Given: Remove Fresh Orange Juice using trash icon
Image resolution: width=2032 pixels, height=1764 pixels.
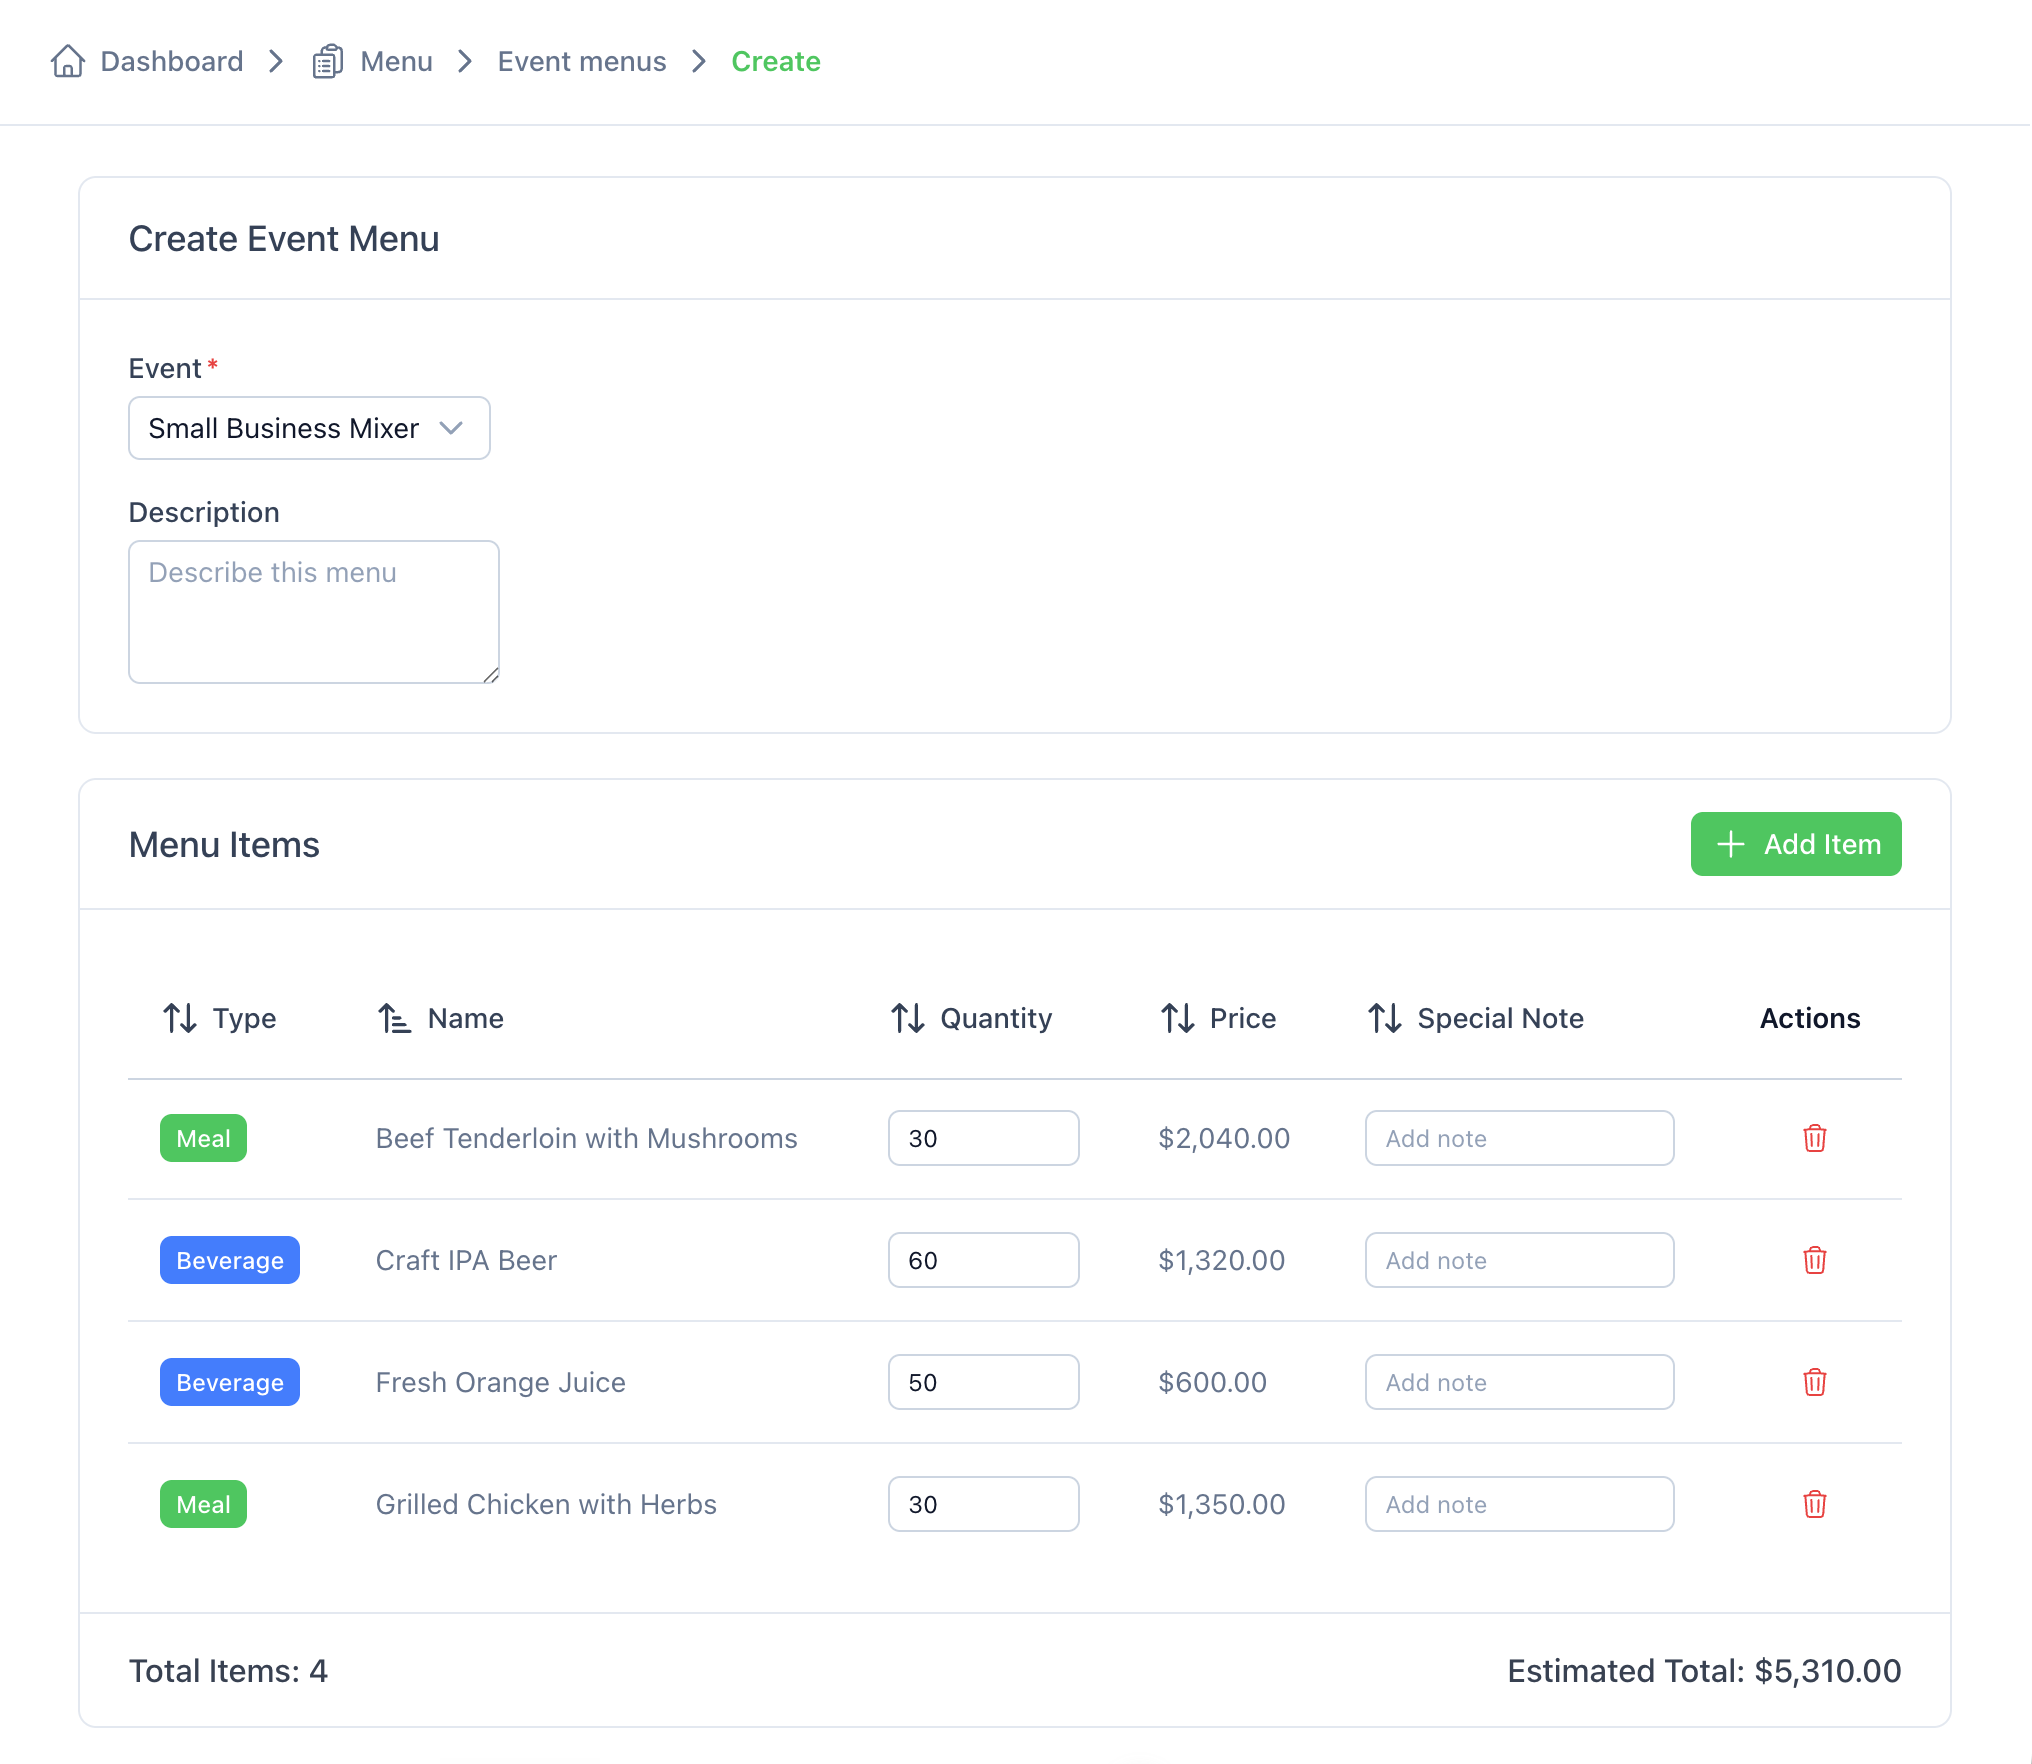Looking at the screenshot, I should [x=1814, y=1382].
